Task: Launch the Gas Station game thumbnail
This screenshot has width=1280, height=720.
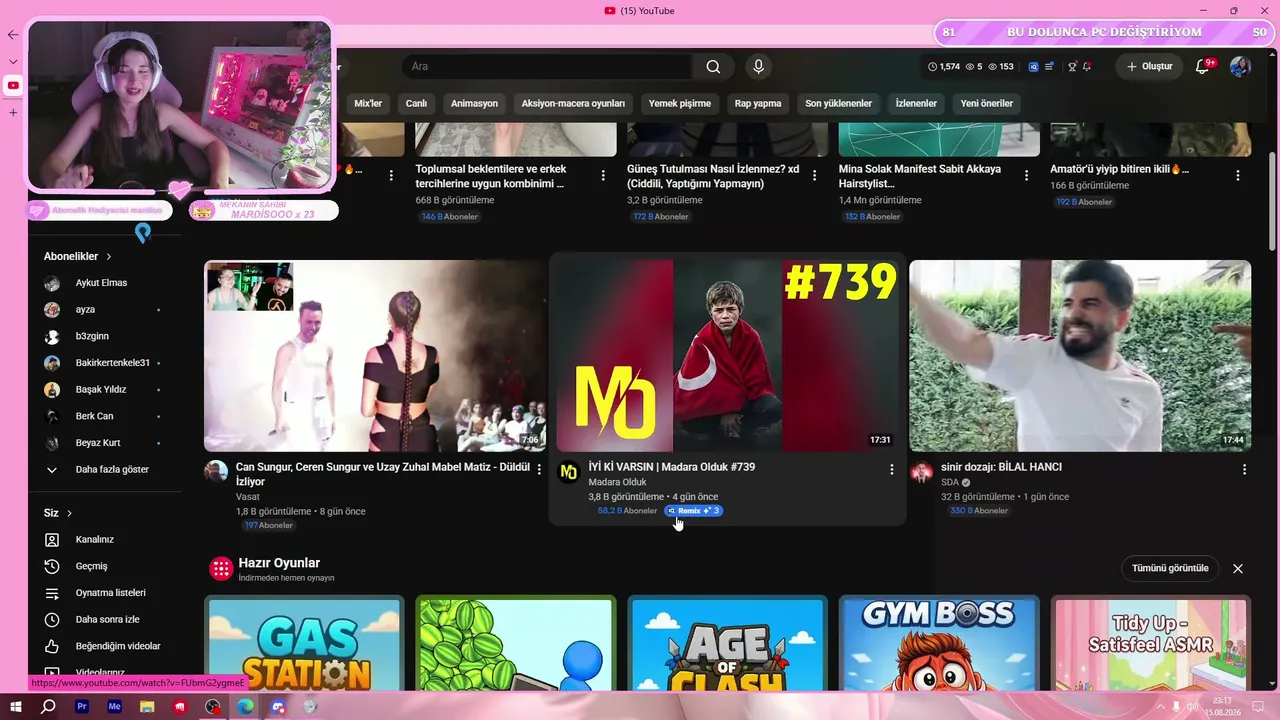Action: [304, 643]
